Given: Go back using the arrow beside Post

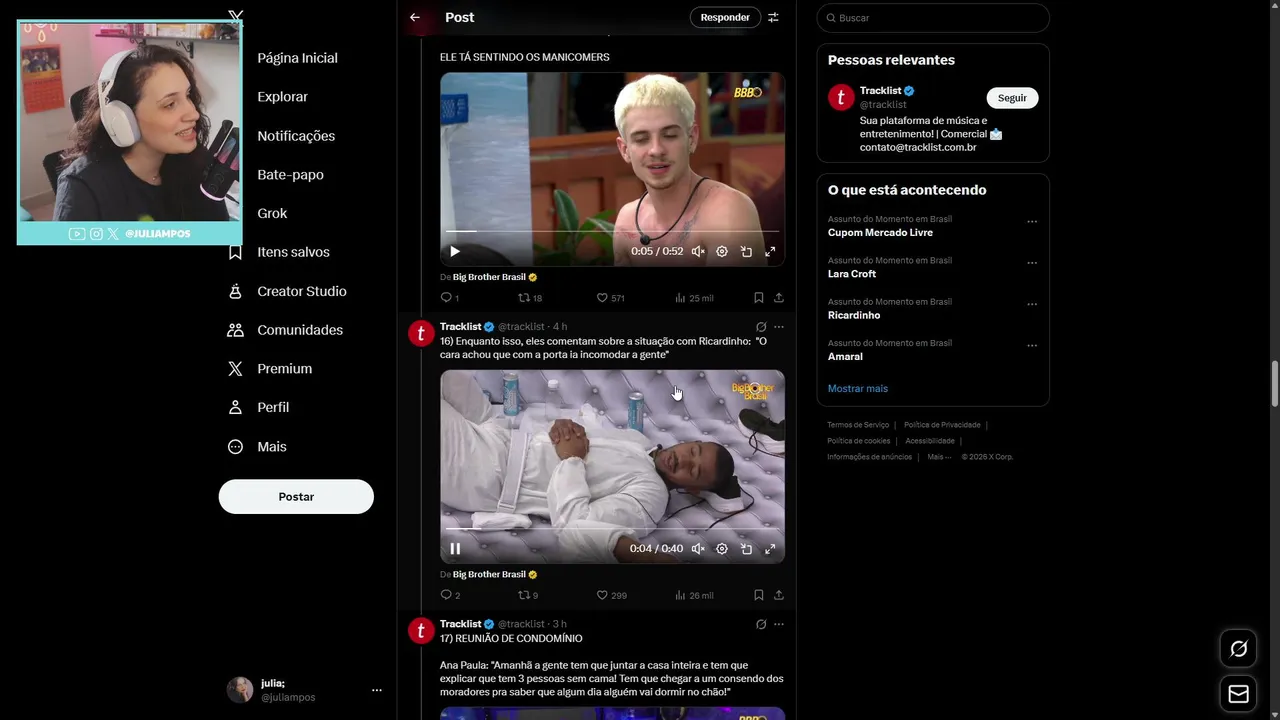Looking at the screenshot, I should tap(415, 17).
